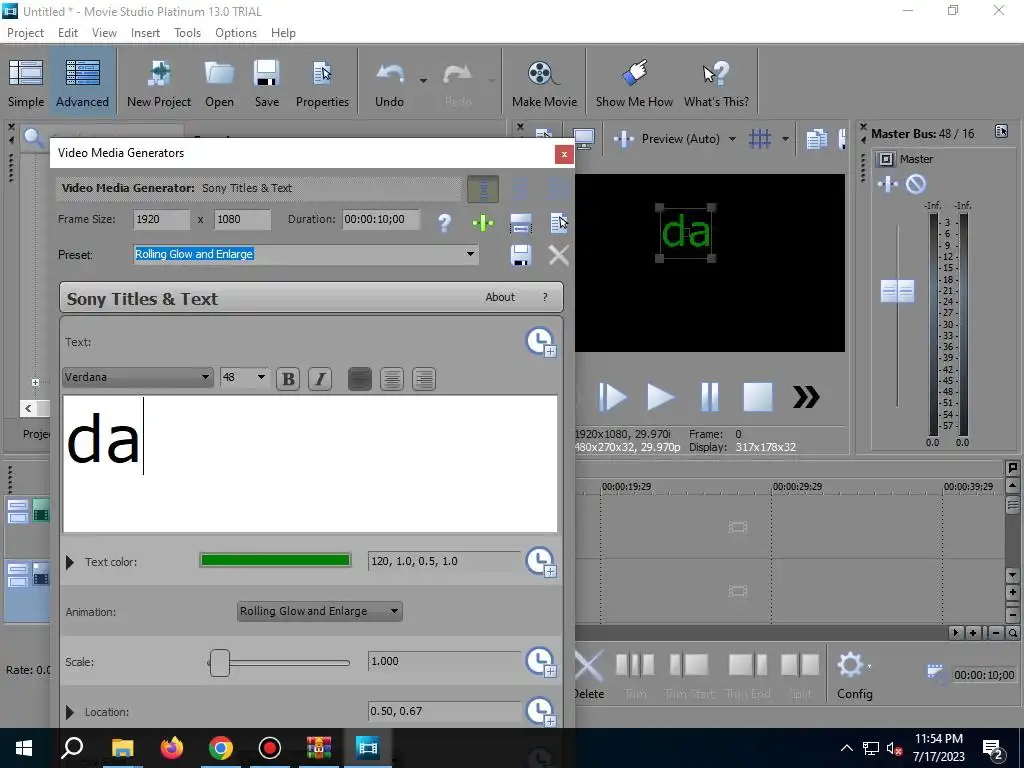The image size is (1024, 768).
Task: Toggle italic text formatting
Action: click(x=320, y=379)
